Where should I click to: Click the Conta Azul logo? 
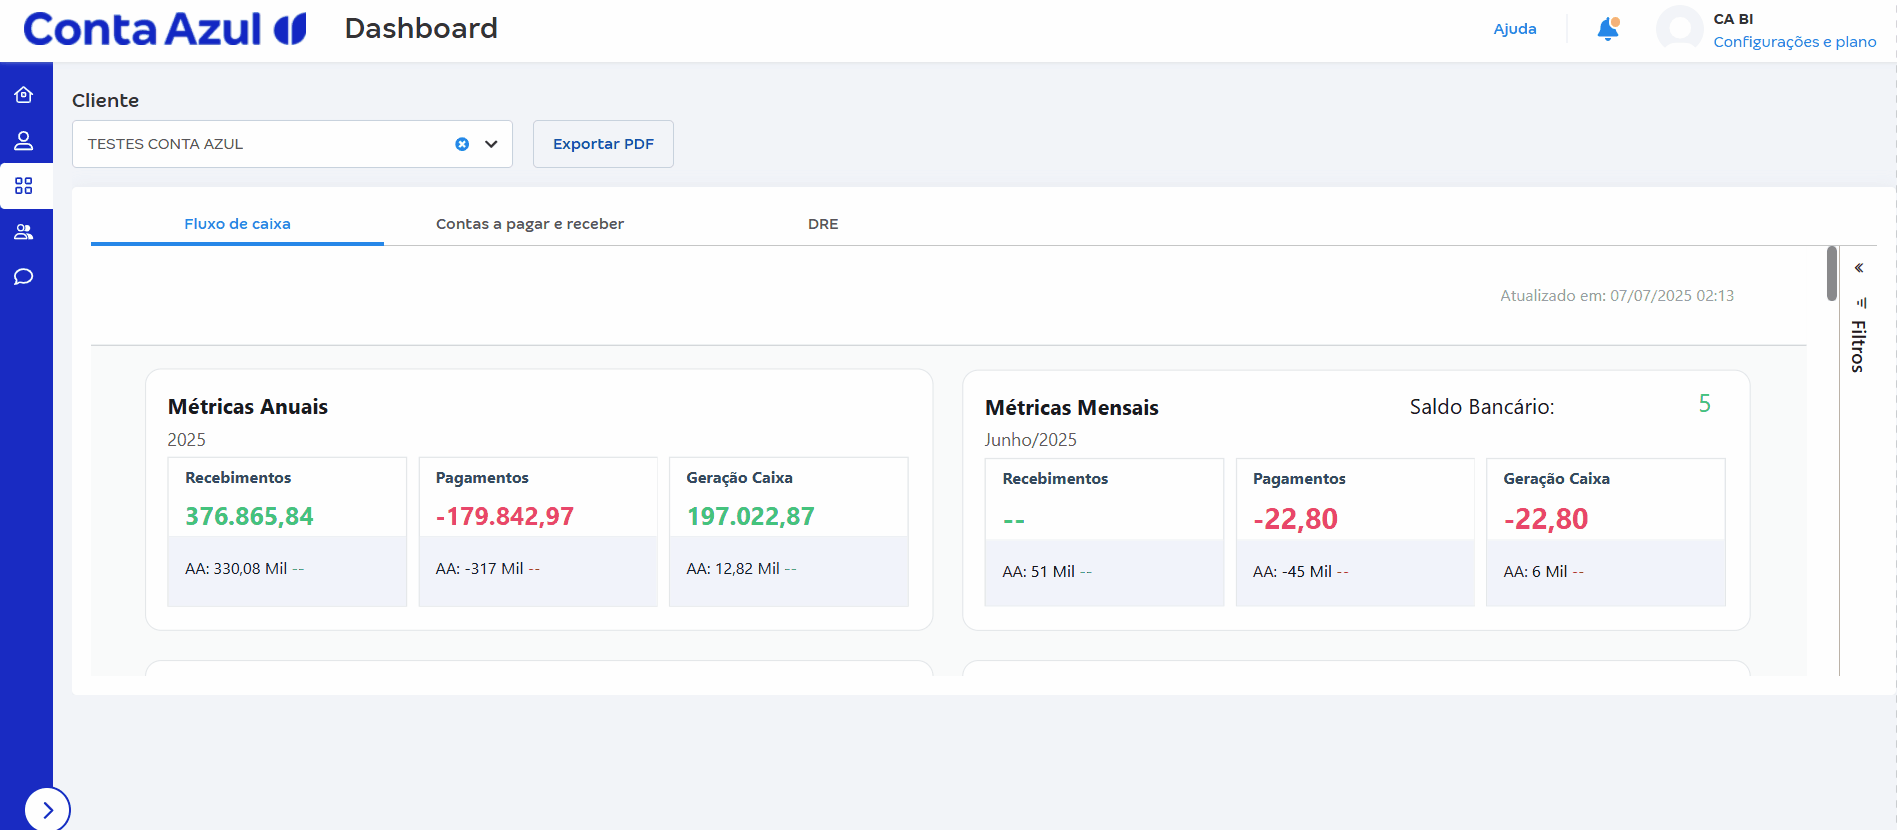[165, 29]
